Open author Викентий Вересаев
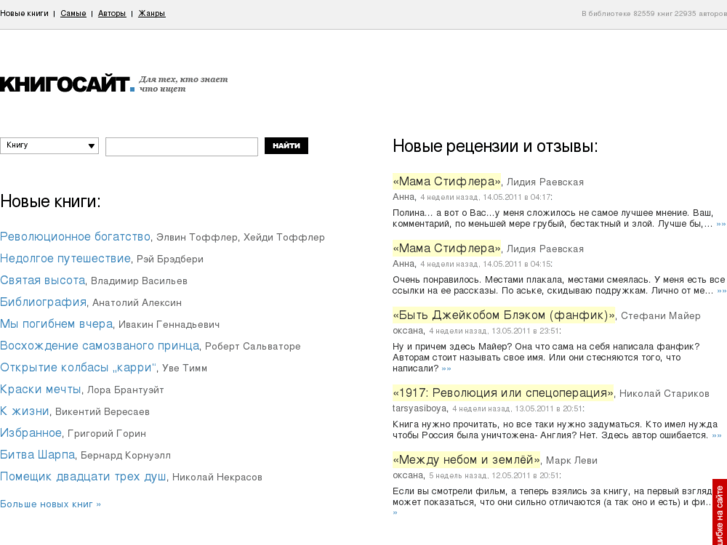 coord(102,412)
